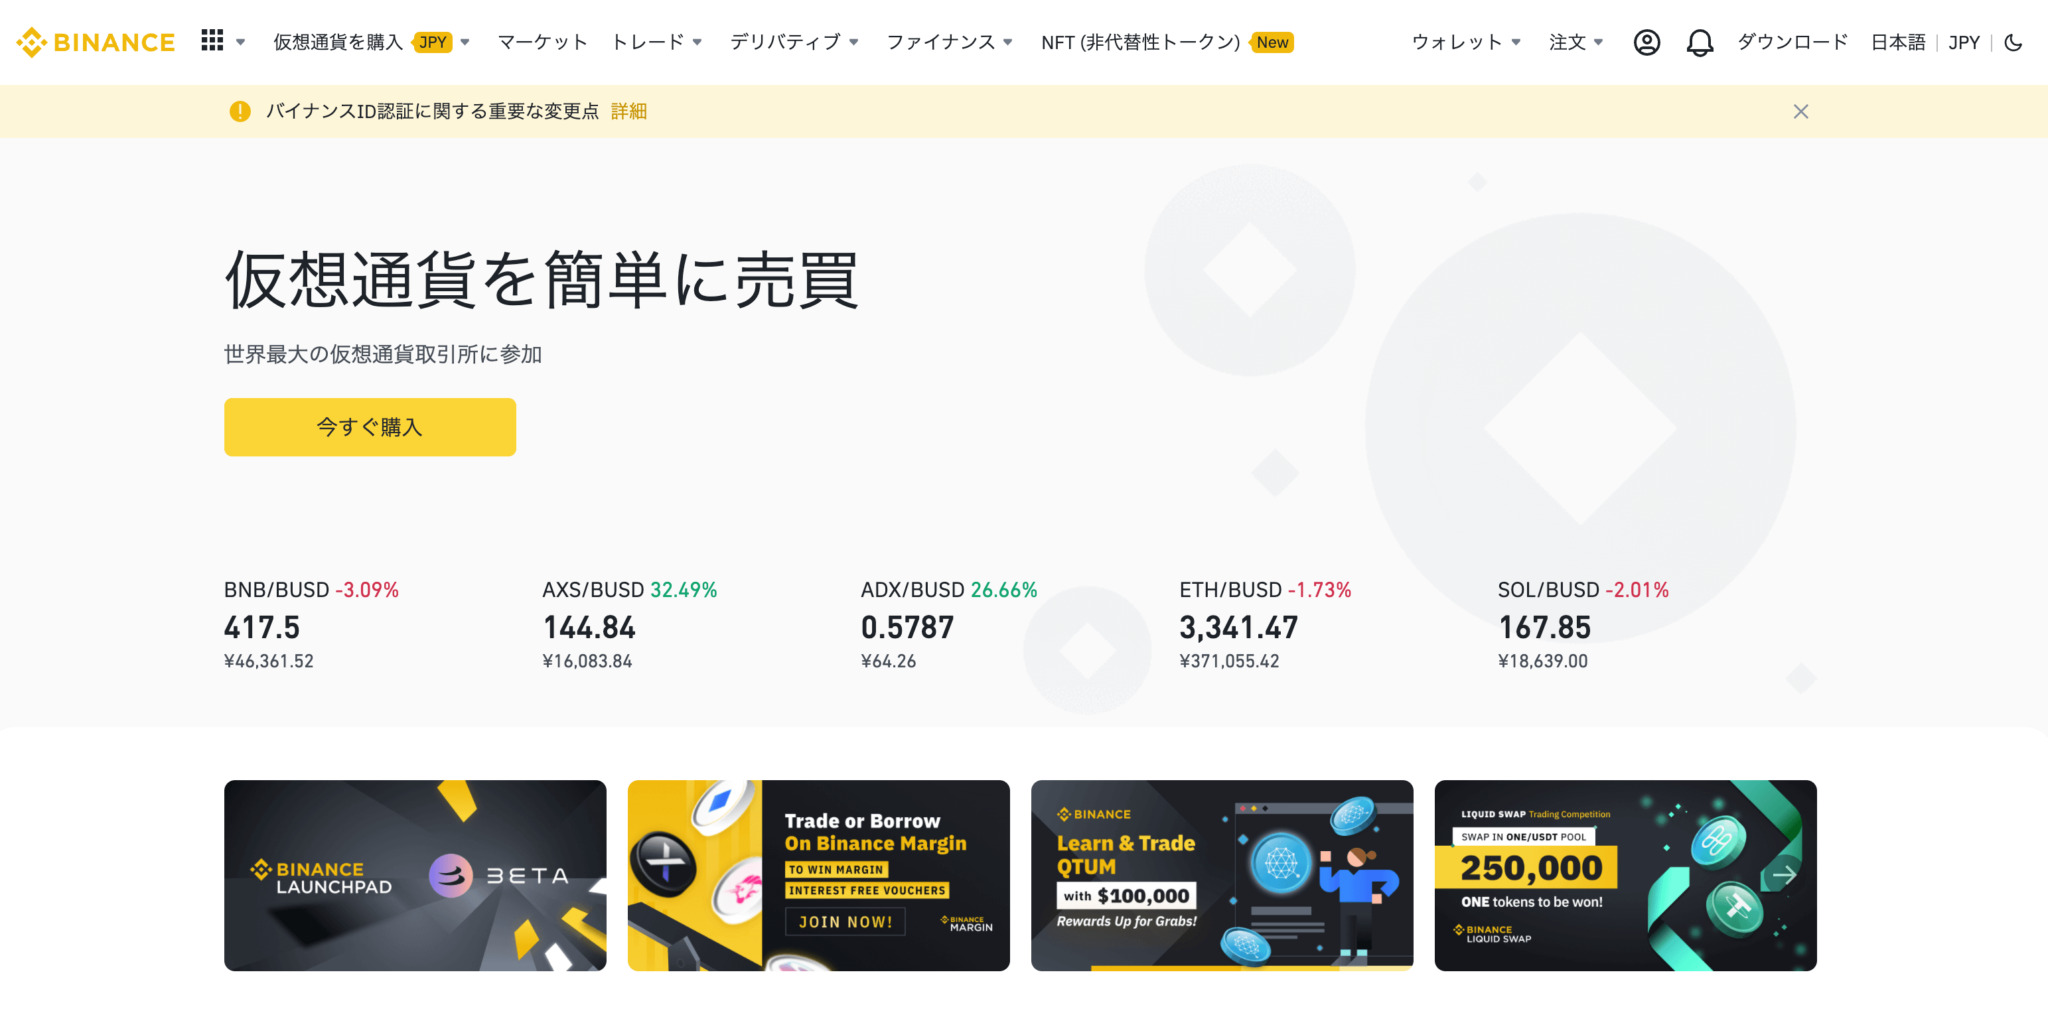Open the Trade or Borrow Margin banner
The width and height of the screenshot is (2048, 1015).
[x=819, y=875]
